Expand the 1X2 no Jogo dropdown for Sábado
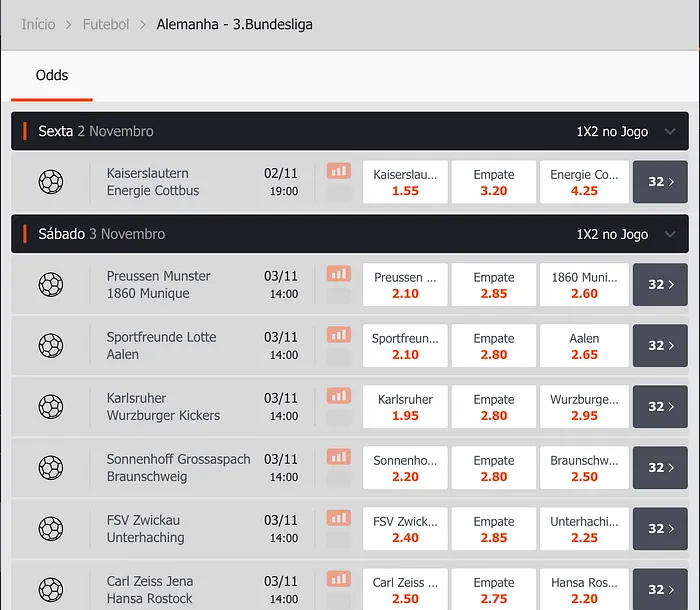This screenshot has height=610, width=700. click(x=670, y=234)
